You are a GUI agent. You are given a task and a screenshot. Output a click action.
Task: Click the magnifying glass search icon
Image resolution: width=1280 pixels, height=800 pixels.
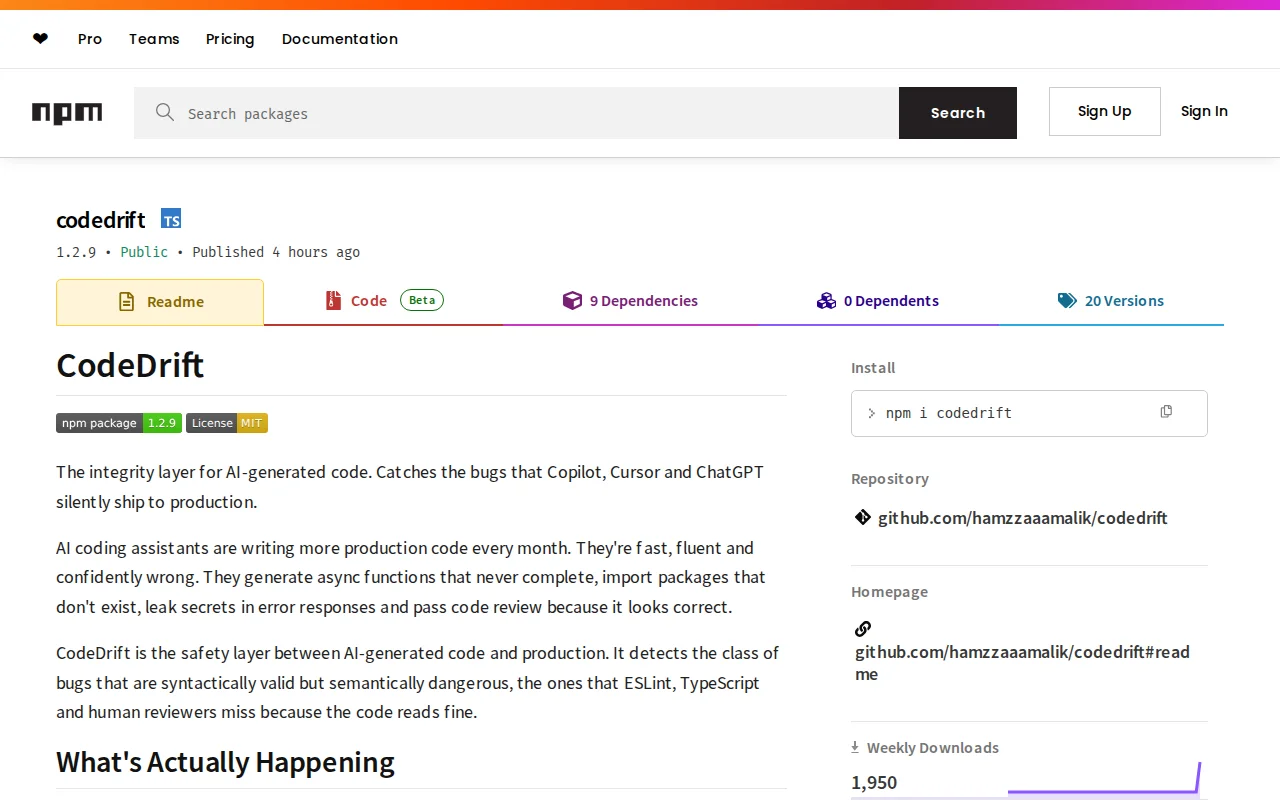tap(165, 112)
